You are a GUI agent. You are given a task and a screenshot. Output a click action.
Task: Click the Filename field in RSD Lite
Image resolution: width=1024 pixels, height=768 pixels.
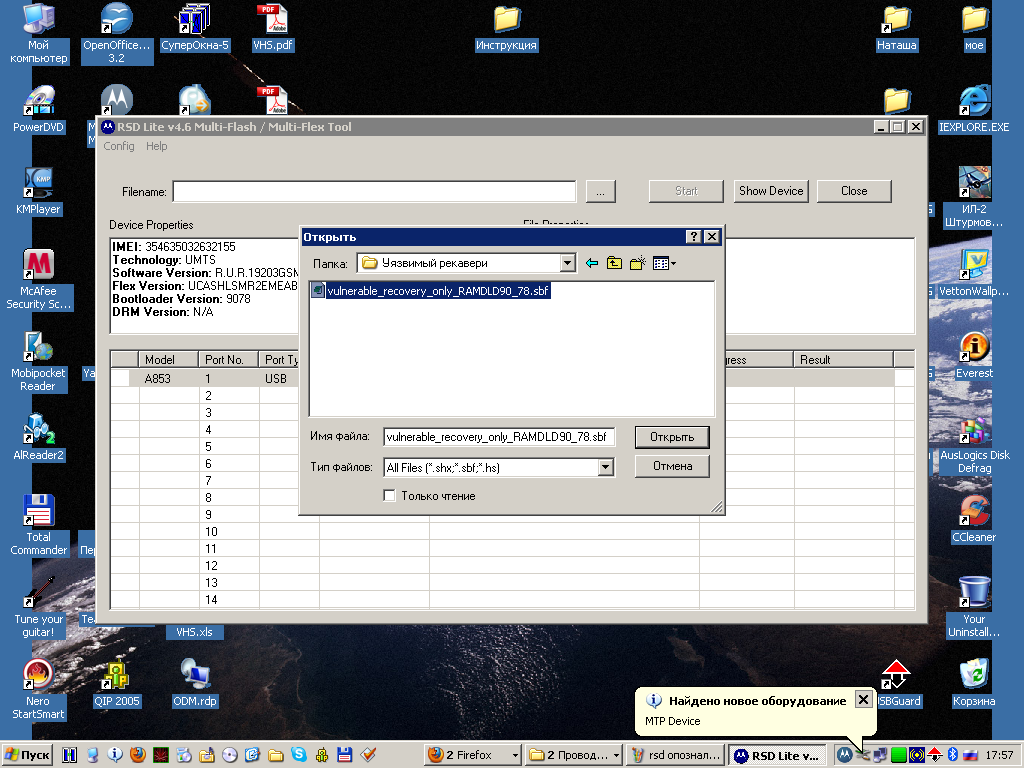tap(374, 191)
